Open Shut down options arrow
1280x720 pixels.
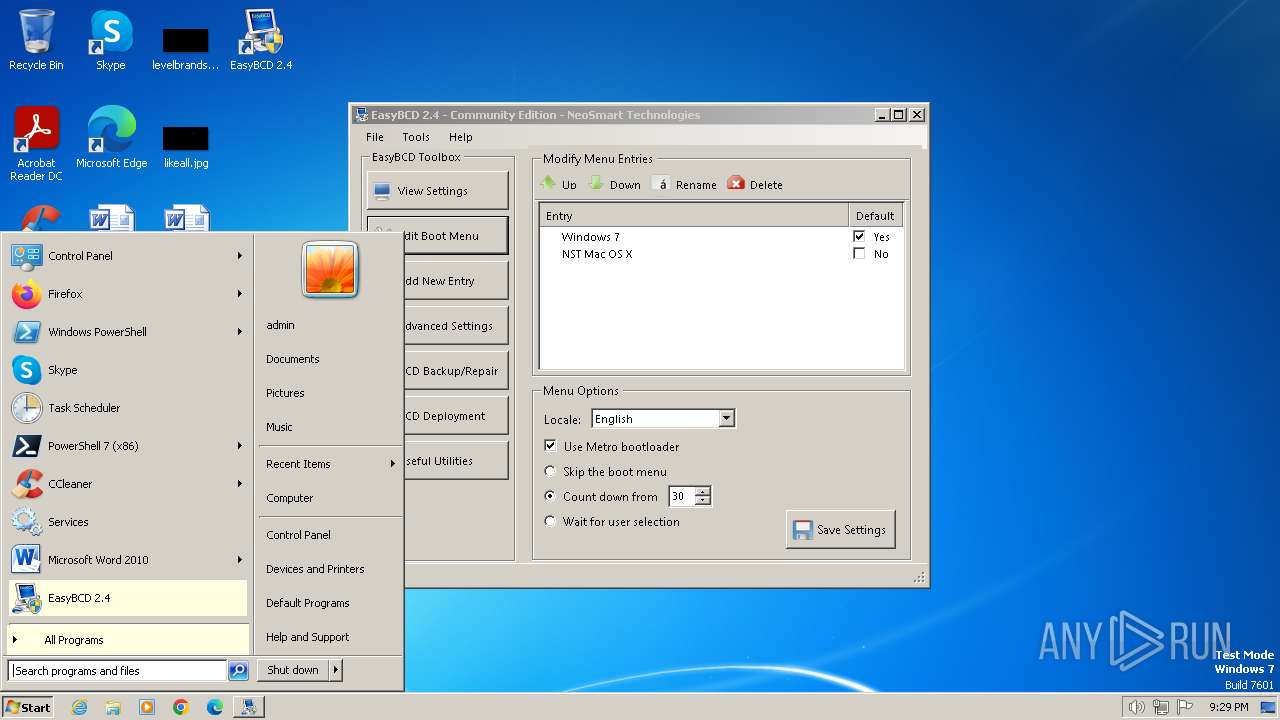(x=336, y=671)
